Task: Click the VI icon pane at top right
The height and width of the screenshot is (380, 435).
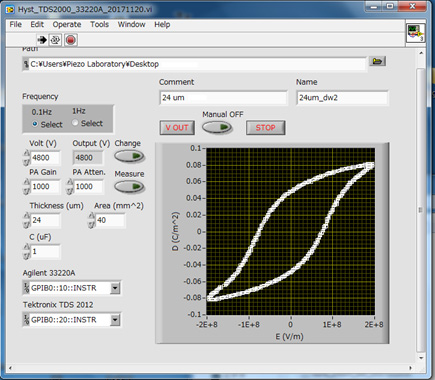Action: (416, 33)
